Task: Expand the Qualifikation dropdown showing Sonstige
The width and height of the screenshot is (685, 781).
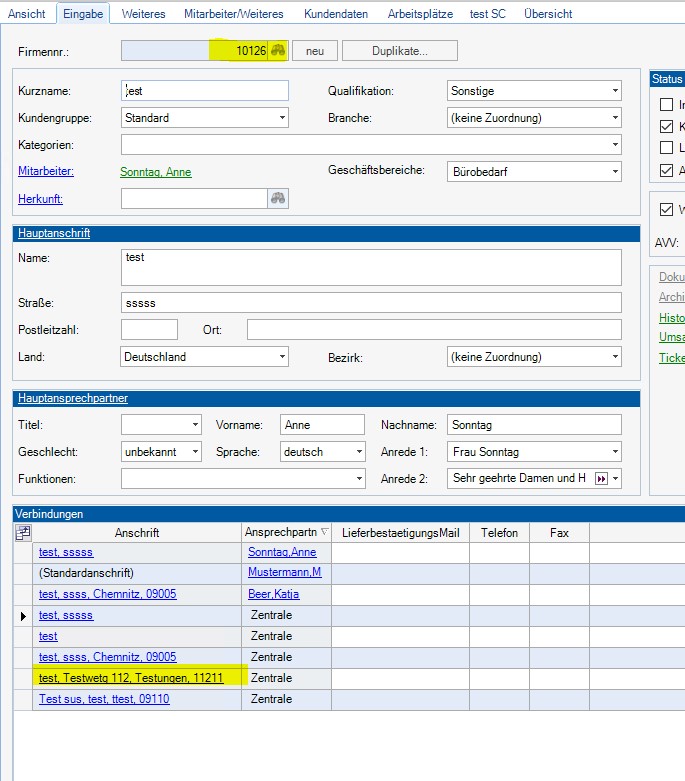Action: pyautogui.click(x=614, y=91)
